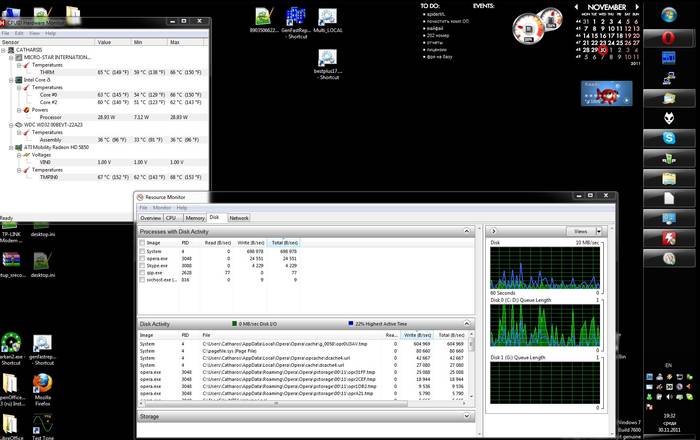Click the network computers icon in taskbar
This screenshot has width=700, height=440.
pyautogui.click(x=669, y=78)
